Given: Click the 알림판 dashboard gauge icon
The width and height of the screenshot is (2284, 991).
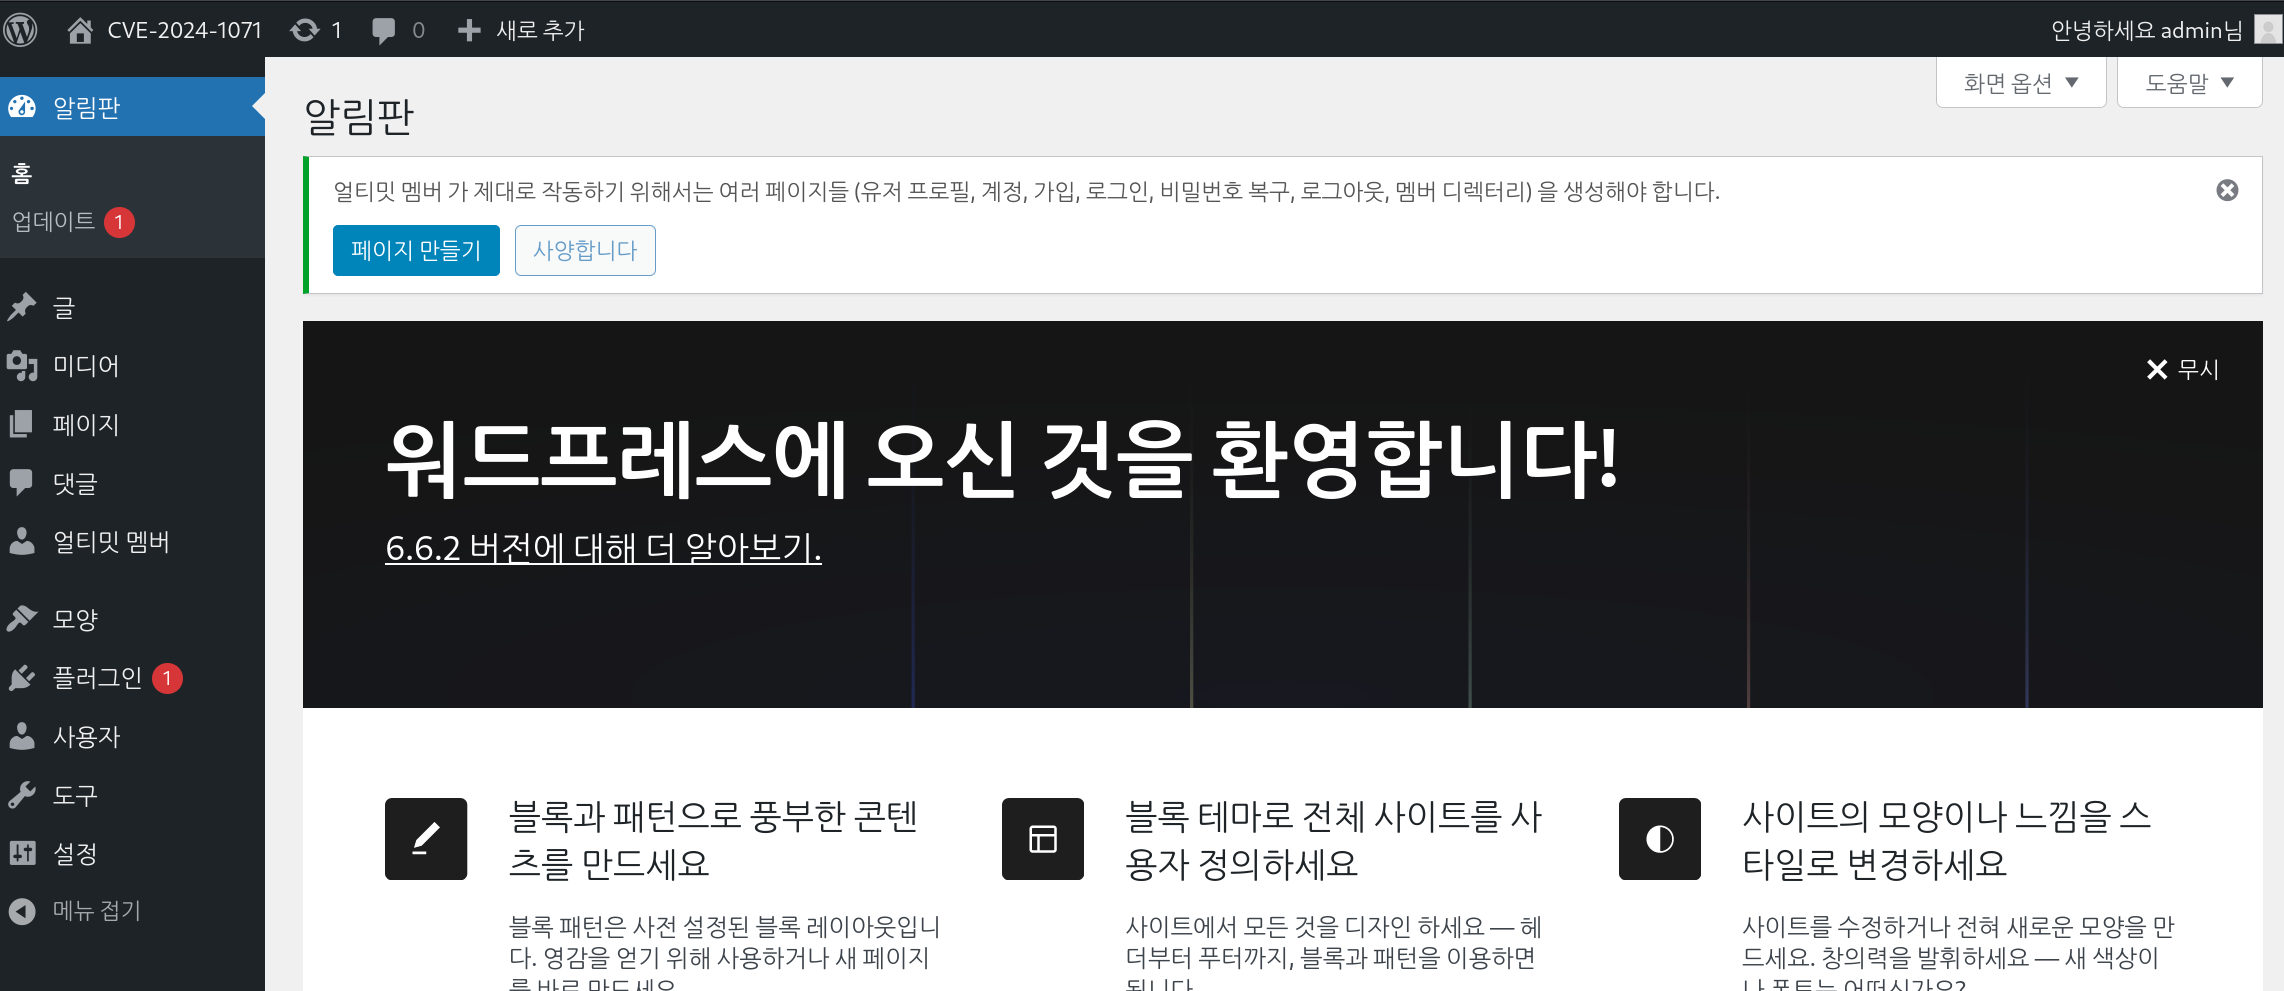Looking at the screenshot, I should coord(22,106).
